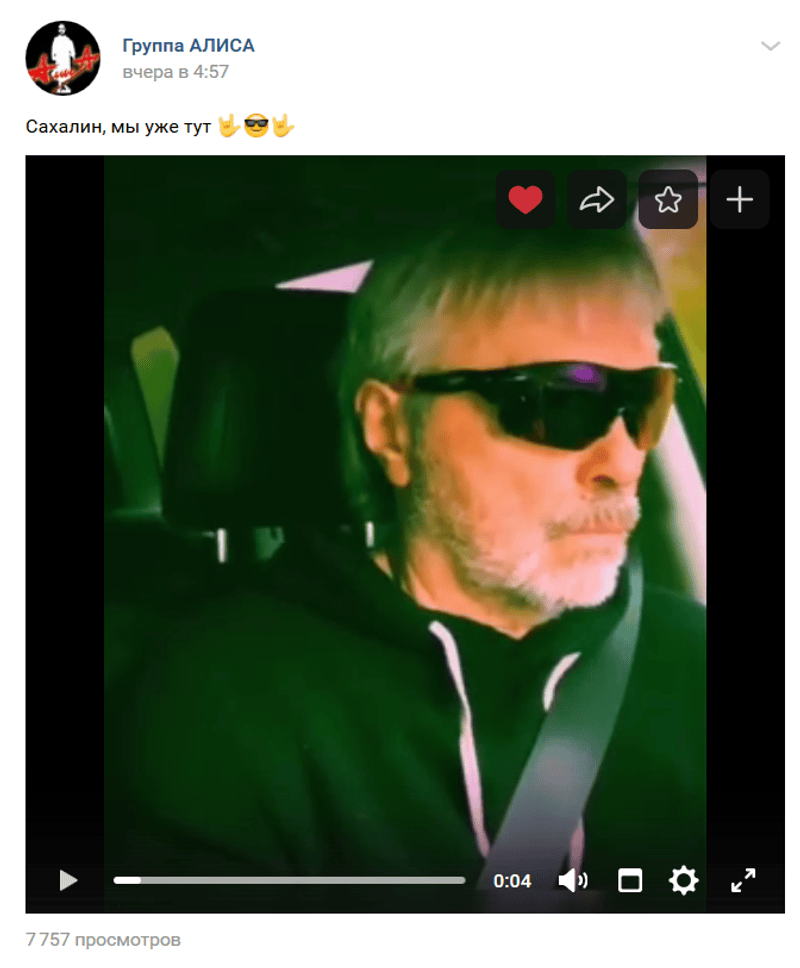Expand the video to fullscreen
This screenshot has height=968, width=800.
tap(743, 880)
